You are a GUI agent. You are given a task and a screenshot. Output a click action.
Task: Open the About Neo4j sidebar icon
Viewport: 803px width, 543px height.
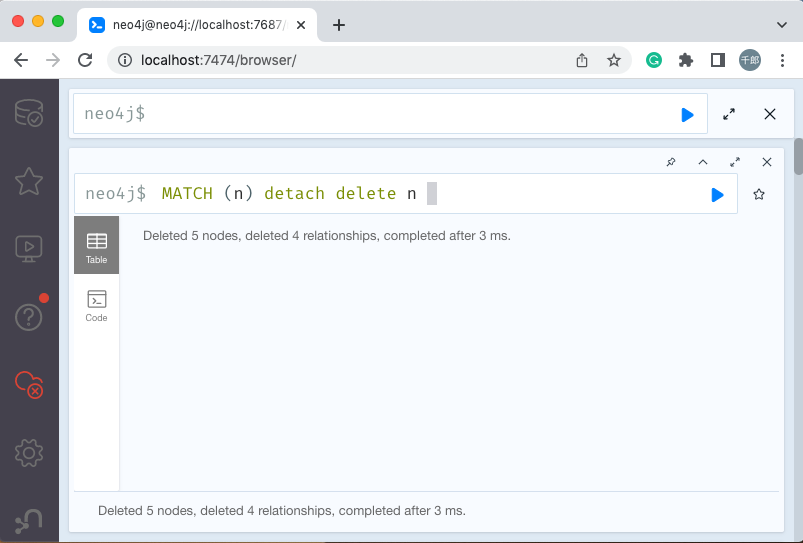coord(29,521)
